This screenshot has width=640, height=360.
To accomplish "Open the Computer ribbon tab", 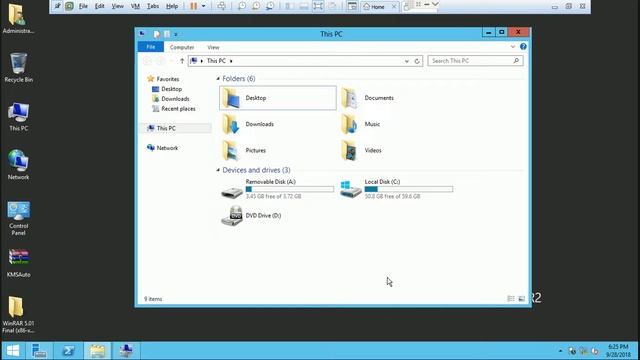I will point(182,47).
